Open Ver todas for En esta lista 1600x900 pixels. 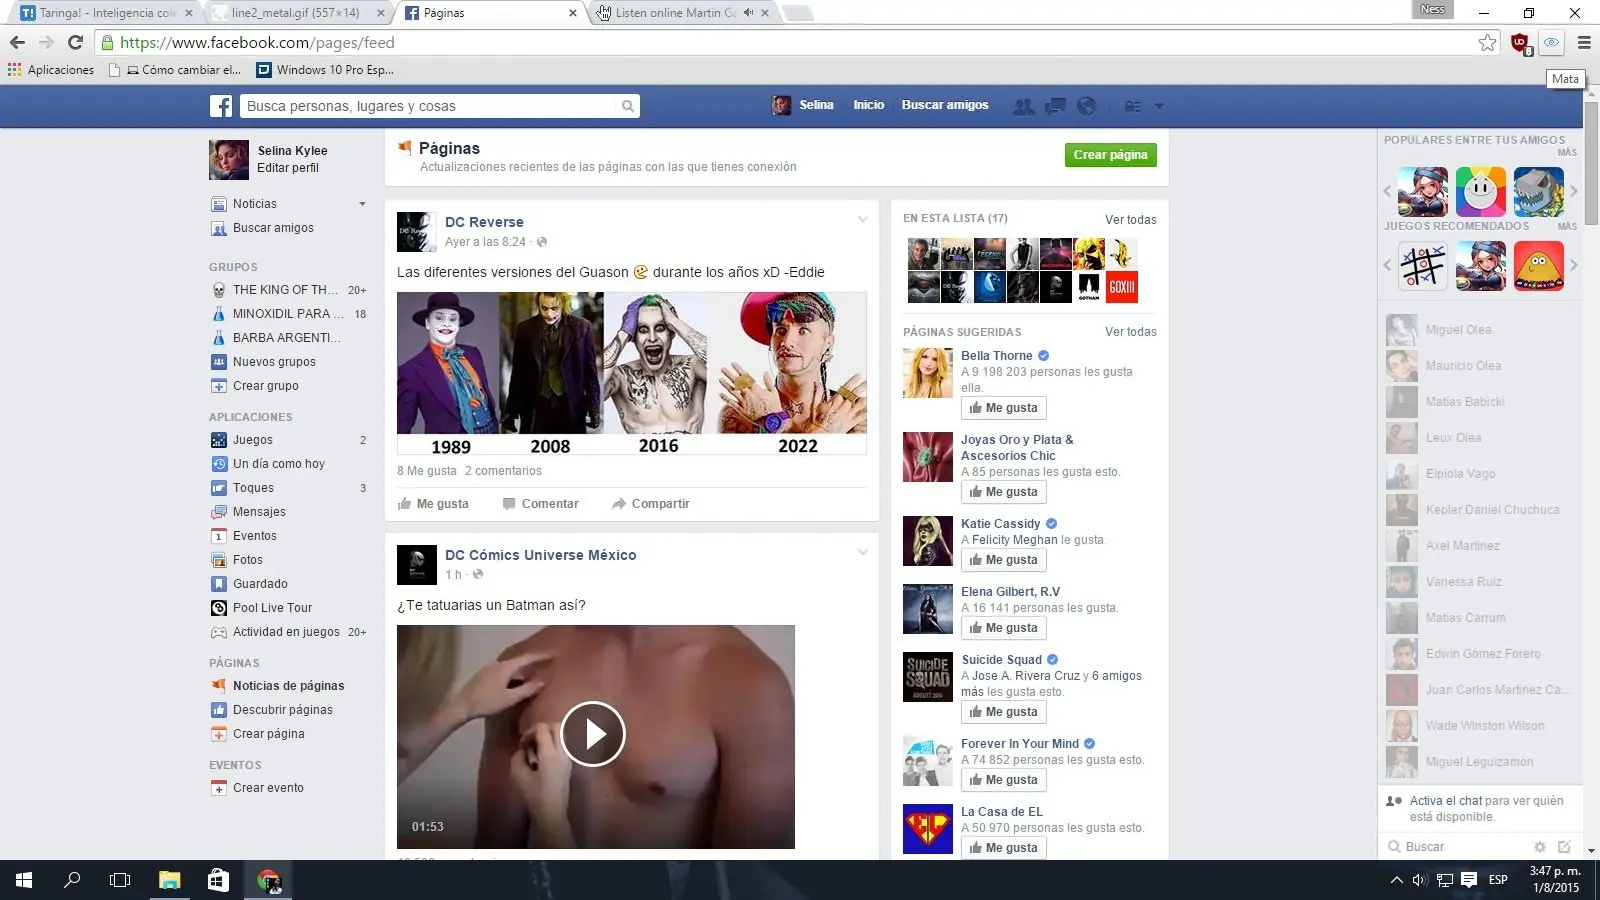pyautogui.click(x=1130, y=220)
